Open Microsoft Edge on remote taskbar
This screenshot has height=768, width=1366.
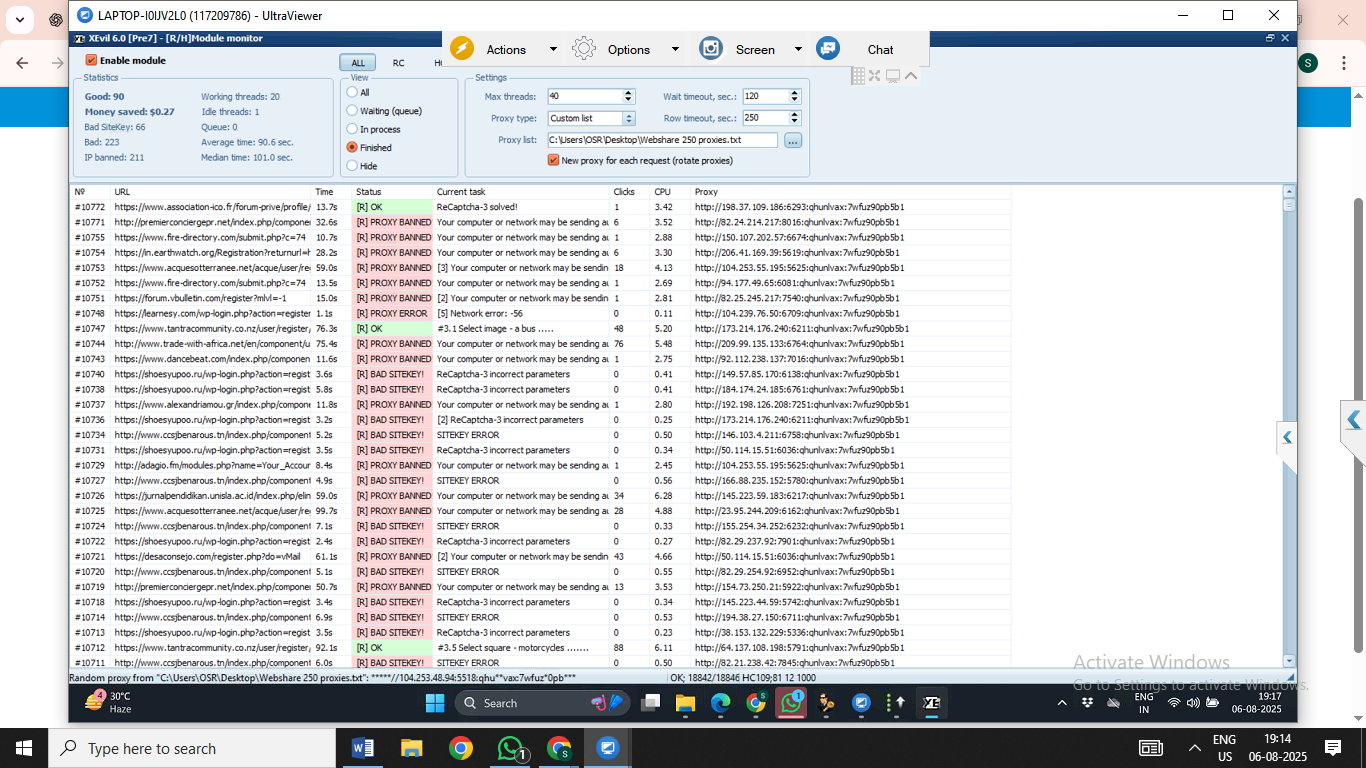point(721,703)
